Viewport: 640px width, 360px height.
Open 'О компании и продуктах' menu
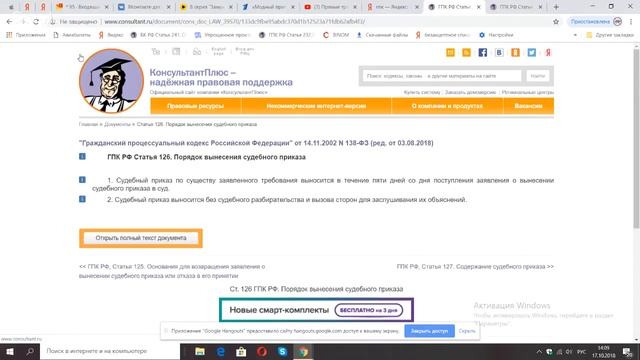[x=447, y=106]
